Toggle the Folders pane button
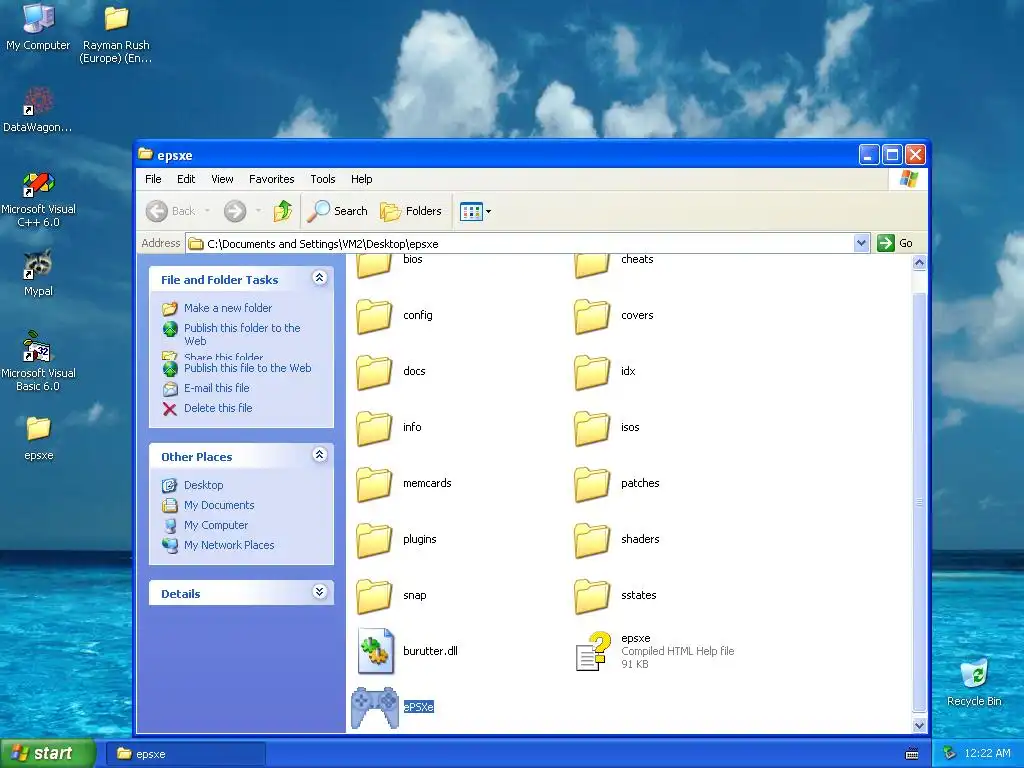The image size is (1024, 768). click(411, 211)
